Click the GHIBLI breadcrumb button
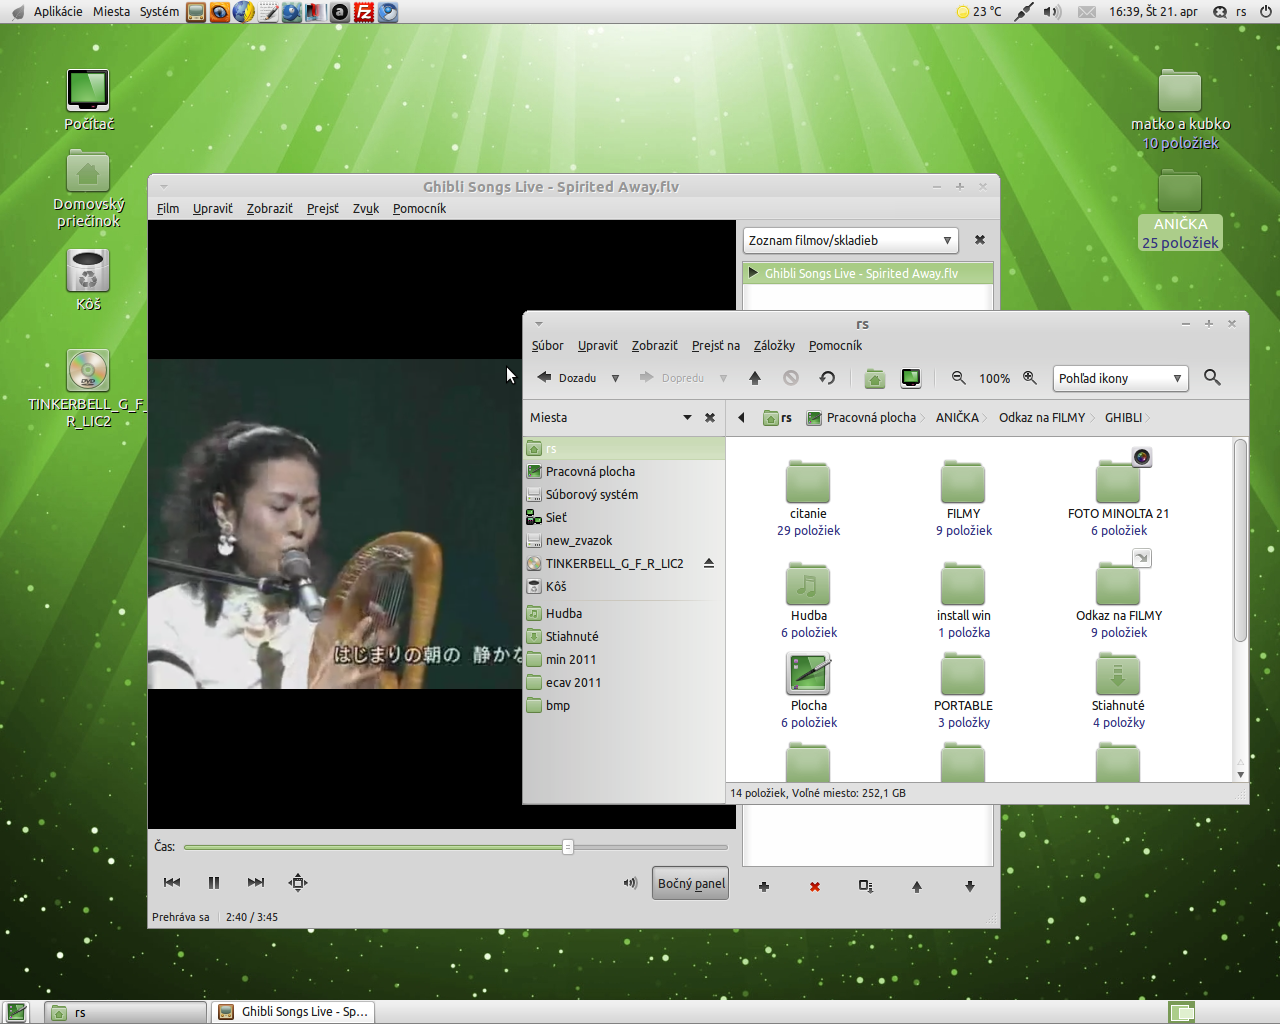 click(x=1123, y=418)
